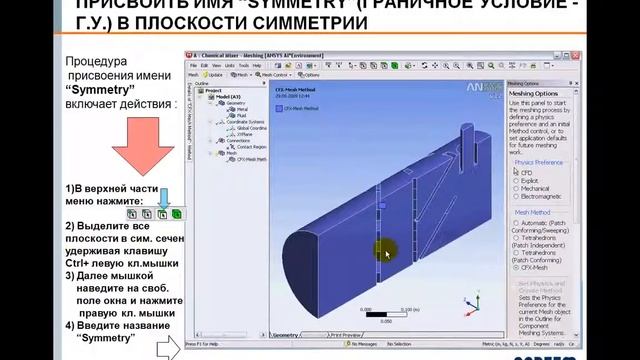Choose the Vertex selection filter icon
This screenshot has height=360, width=640.
pos(363,65)
